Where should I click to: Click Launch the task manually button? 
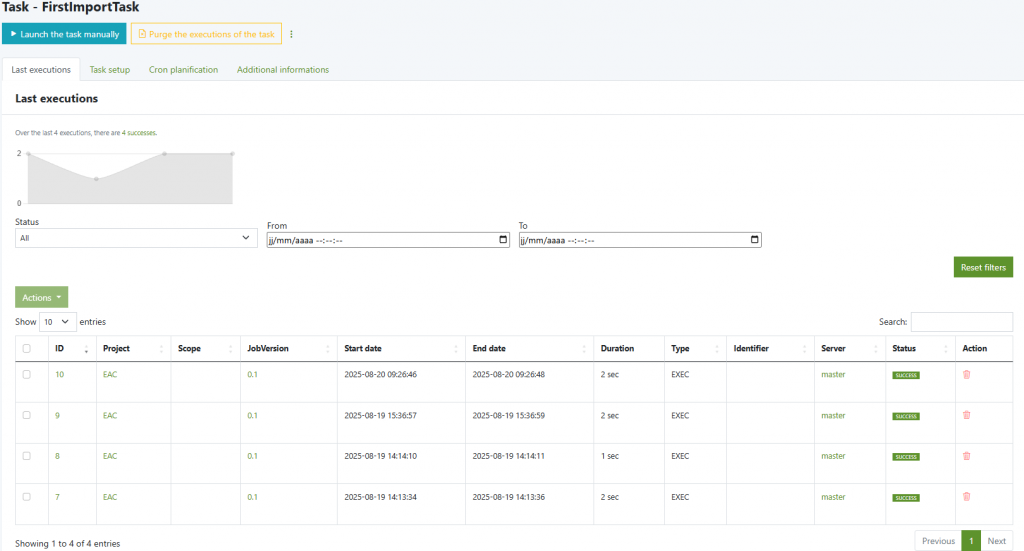pos(64,34)
